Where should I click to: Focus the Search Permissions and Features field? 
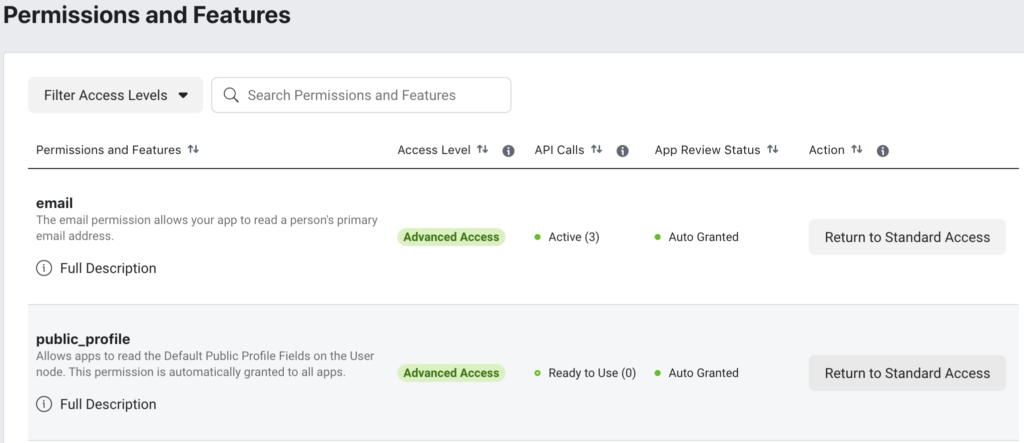[x=361, y=95]
